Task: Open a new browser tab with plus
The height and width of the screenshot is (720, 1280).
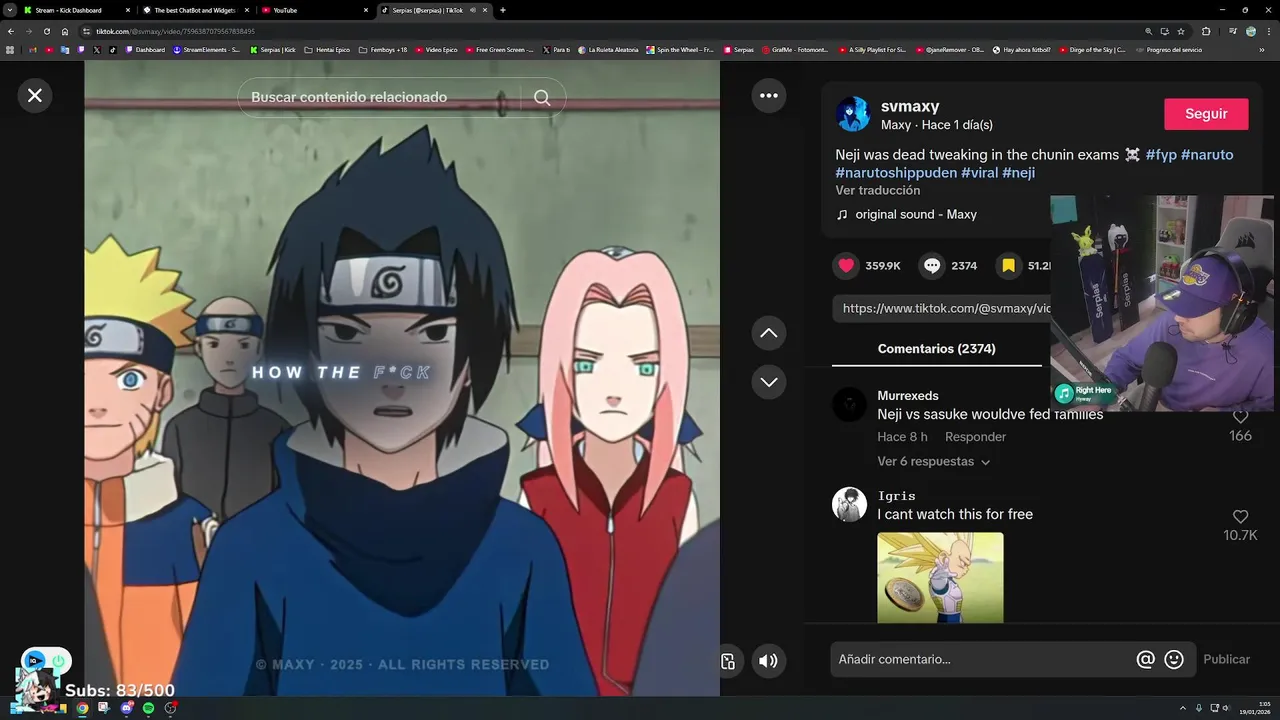Action: point(502,10)
